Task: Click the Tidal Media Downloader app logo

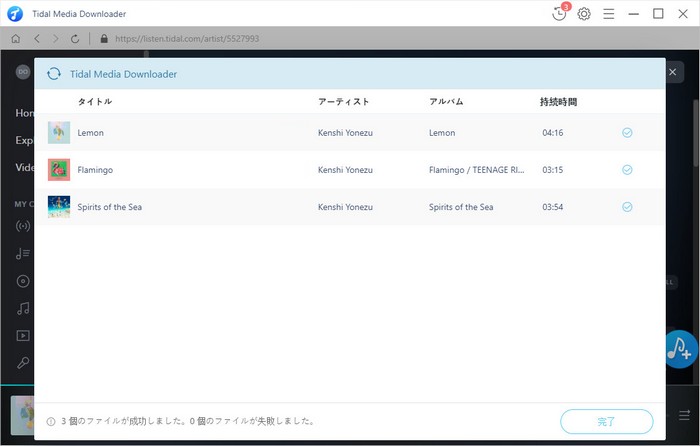Action: click(15, 14)
